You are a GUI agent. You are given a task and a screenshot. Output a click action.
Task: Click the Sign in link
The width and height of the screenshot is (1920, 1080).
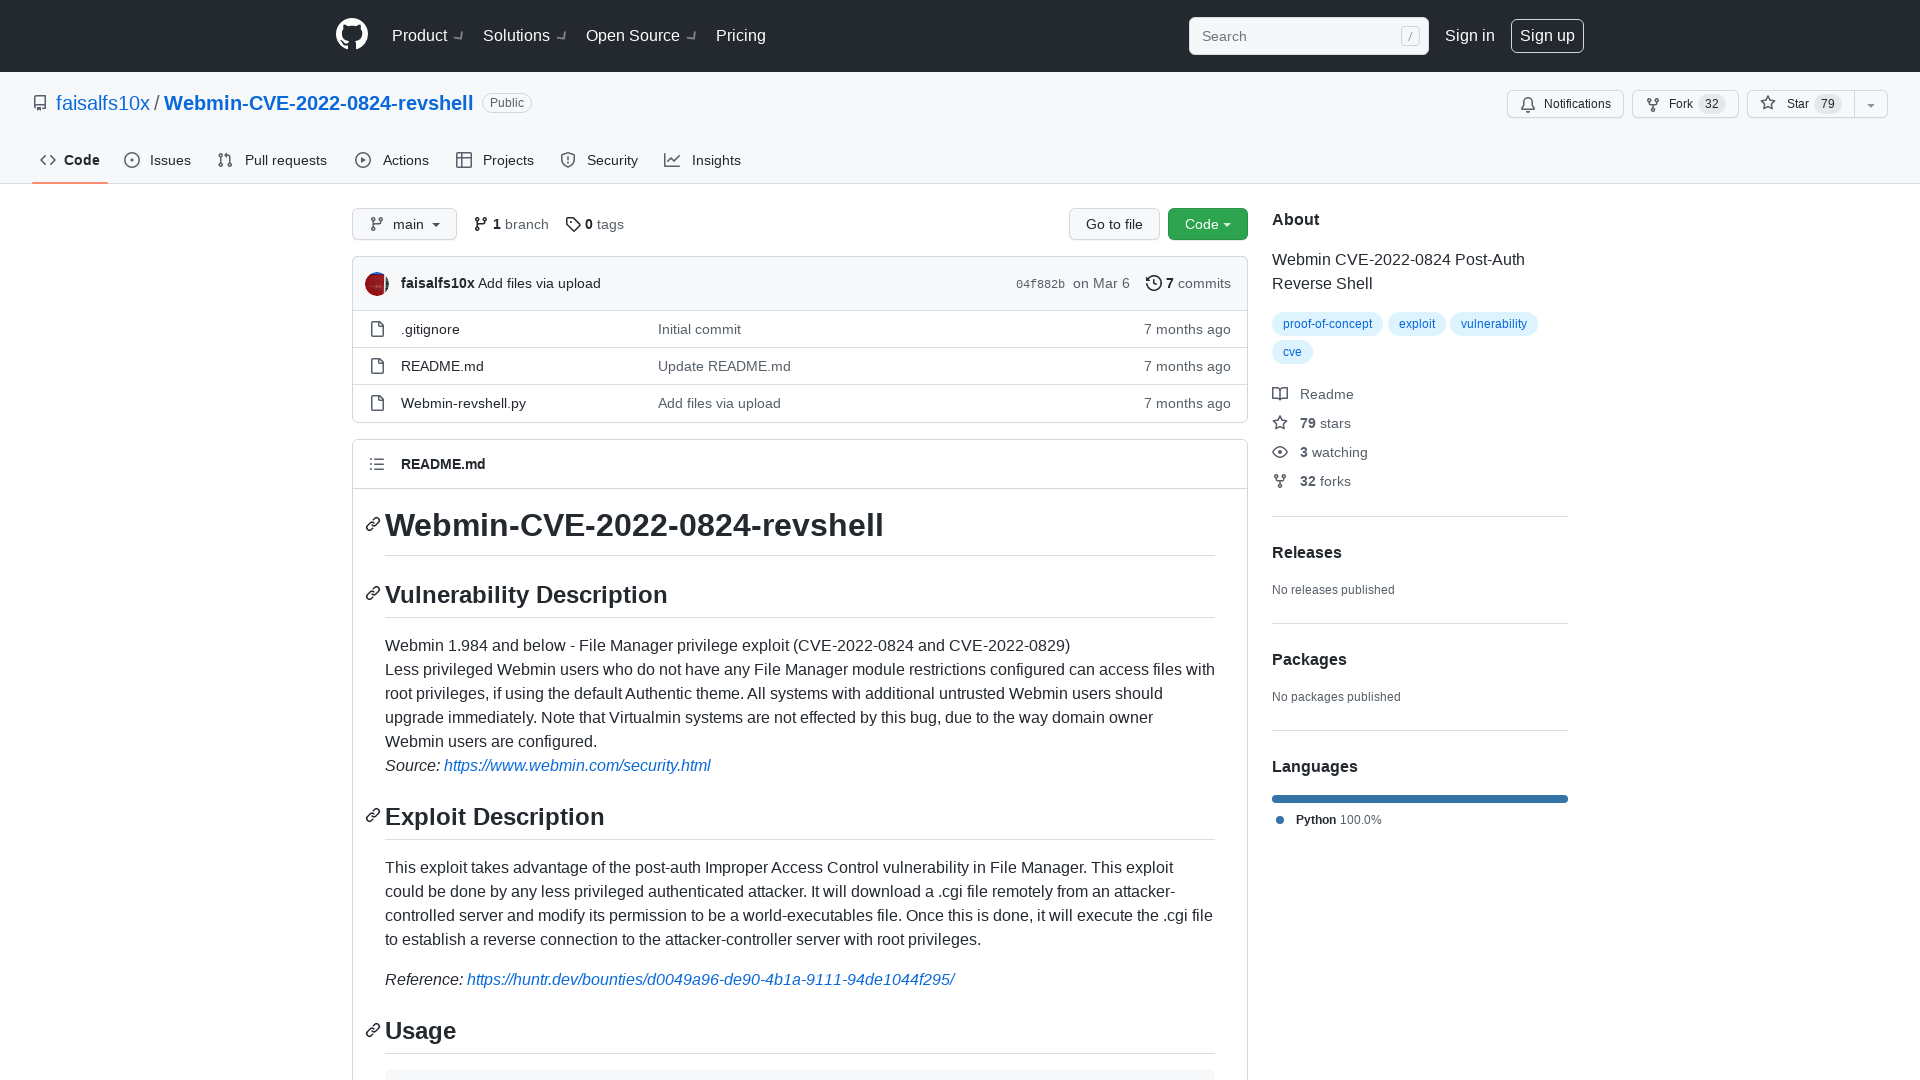1470,36
